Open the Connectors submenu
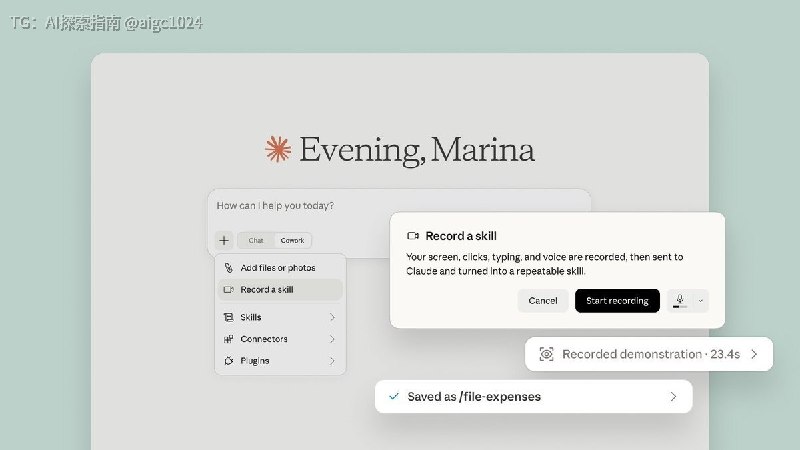The width and height of the screenshot is (800, 450). click(x=280, y=339)
